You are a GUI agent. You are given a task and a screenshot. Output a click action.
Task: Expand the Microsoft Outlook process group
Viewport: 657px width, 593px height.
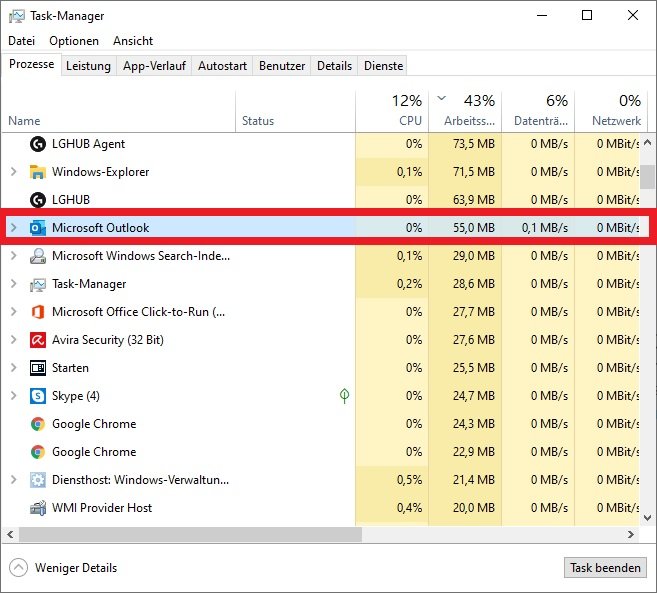[13, 228]
